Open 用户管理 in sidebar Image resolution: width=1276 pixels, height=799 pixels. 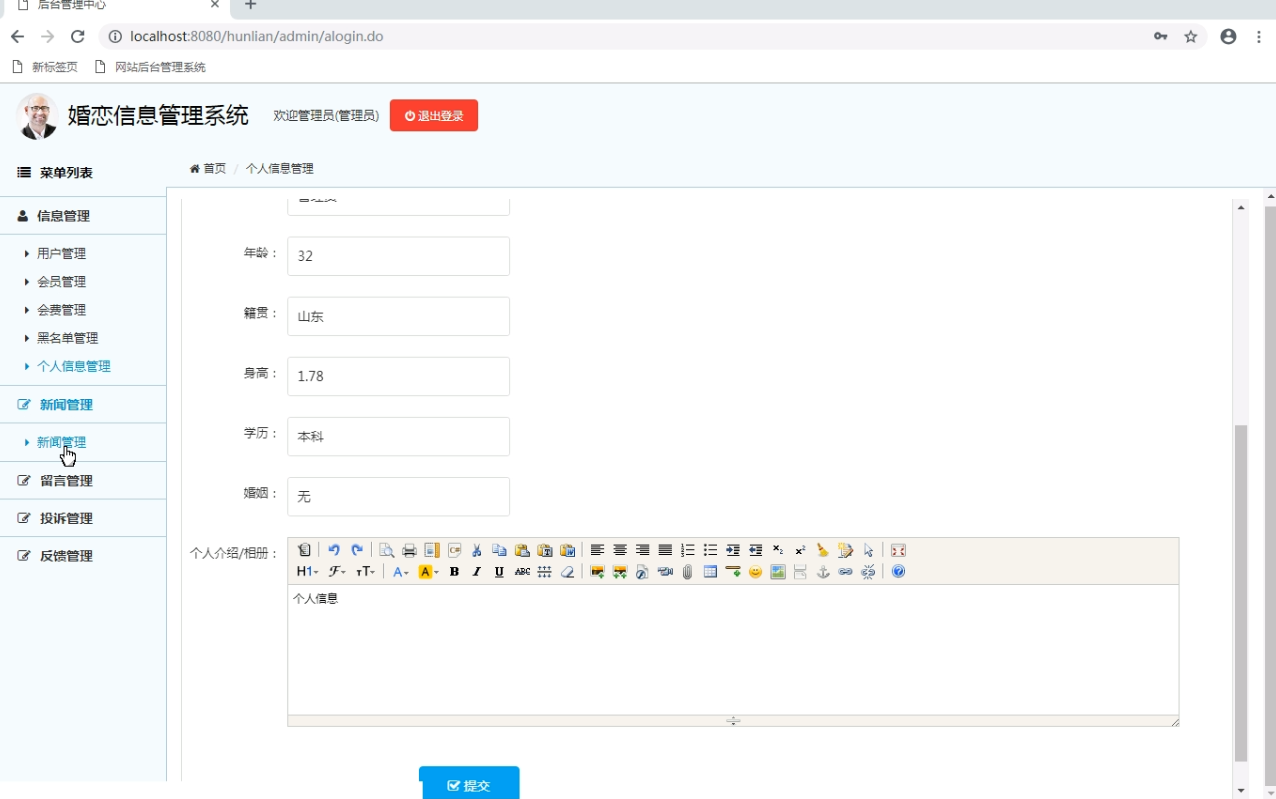click(62, 254)
